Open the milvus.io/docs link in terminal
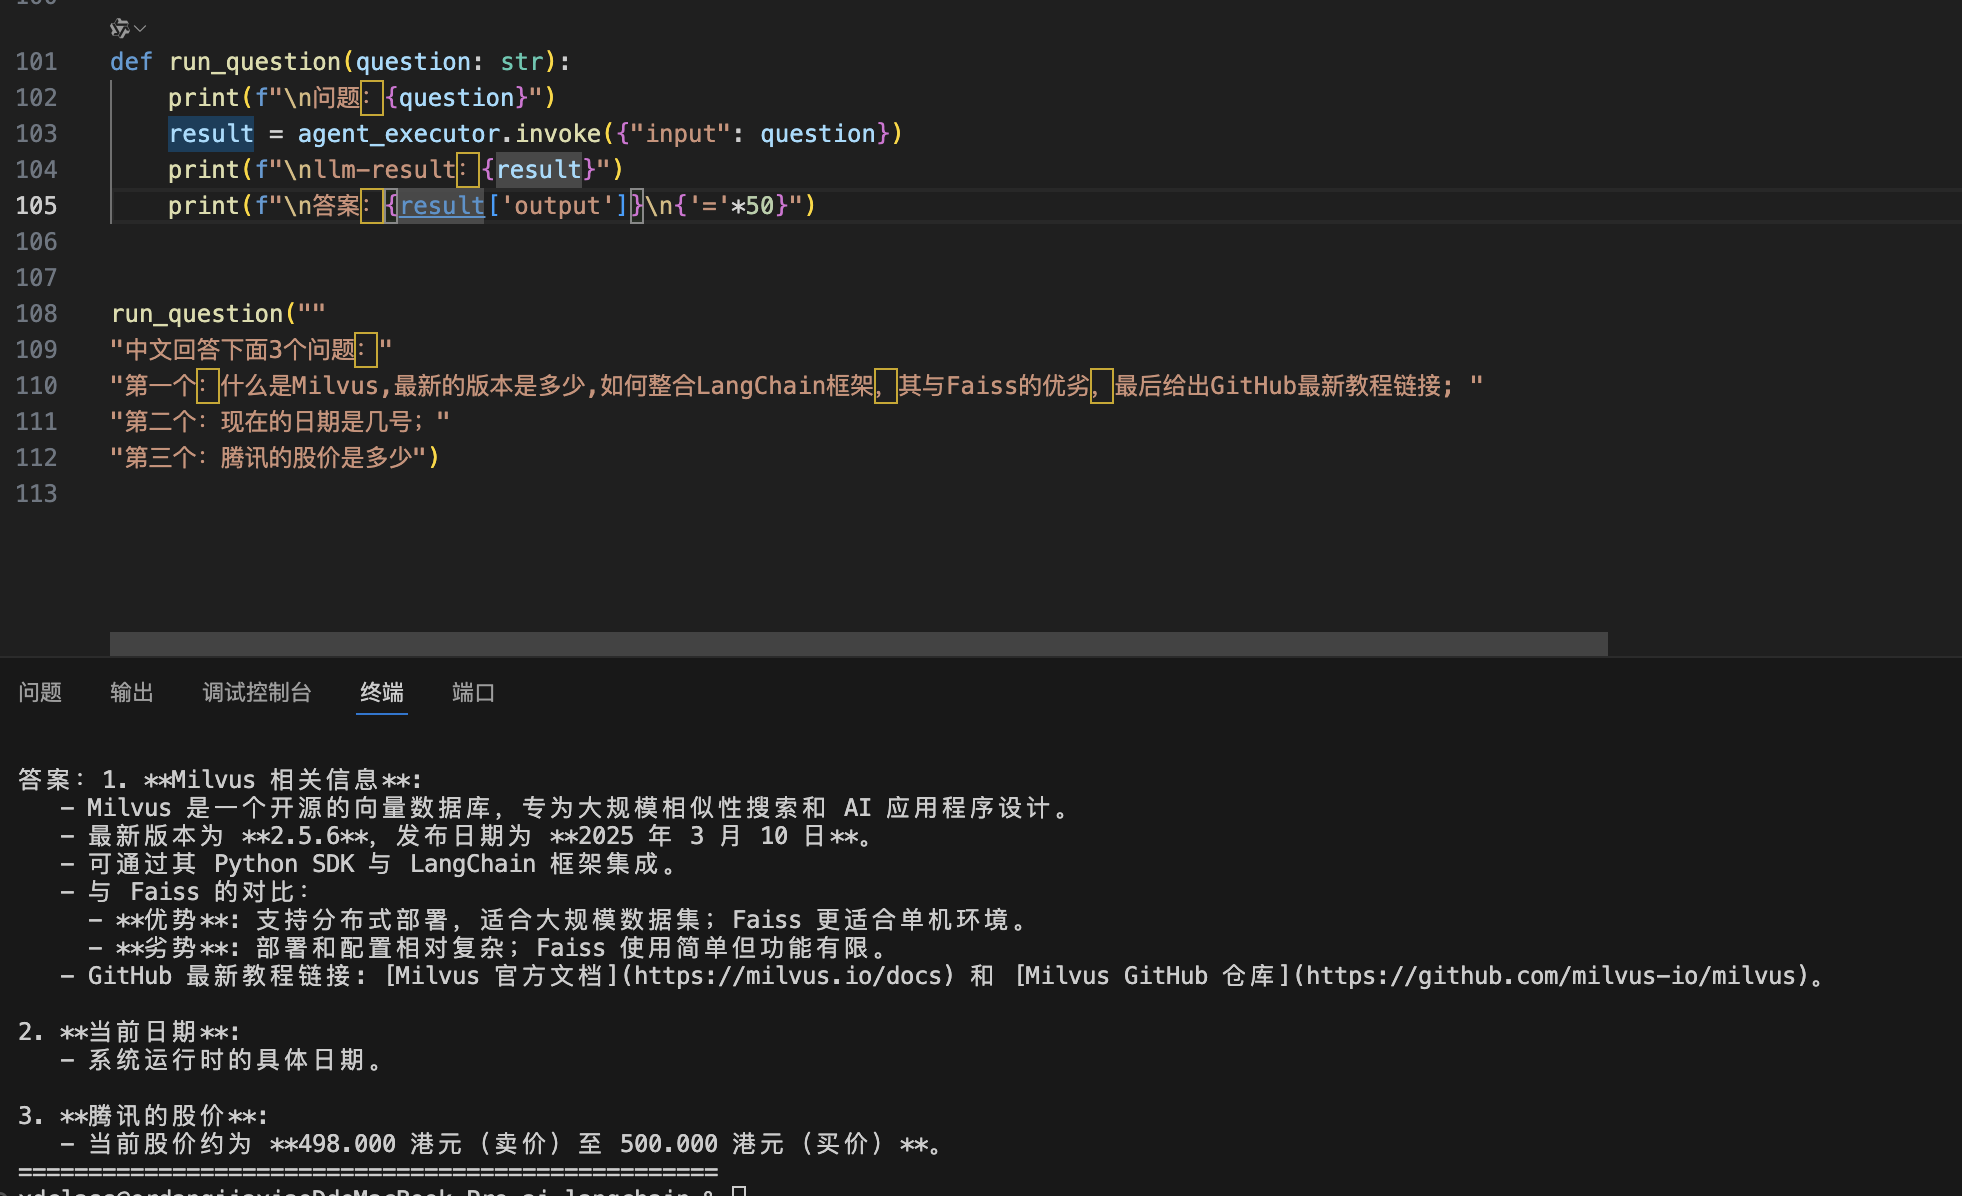This screenshot has width=1962, height=1196. click(x=789, y=976)
